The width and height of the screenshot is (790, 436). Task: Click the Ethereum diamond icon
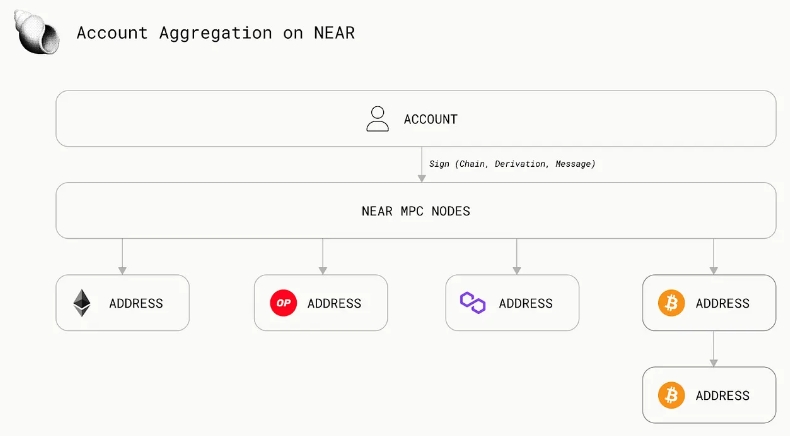pos(82,303)
